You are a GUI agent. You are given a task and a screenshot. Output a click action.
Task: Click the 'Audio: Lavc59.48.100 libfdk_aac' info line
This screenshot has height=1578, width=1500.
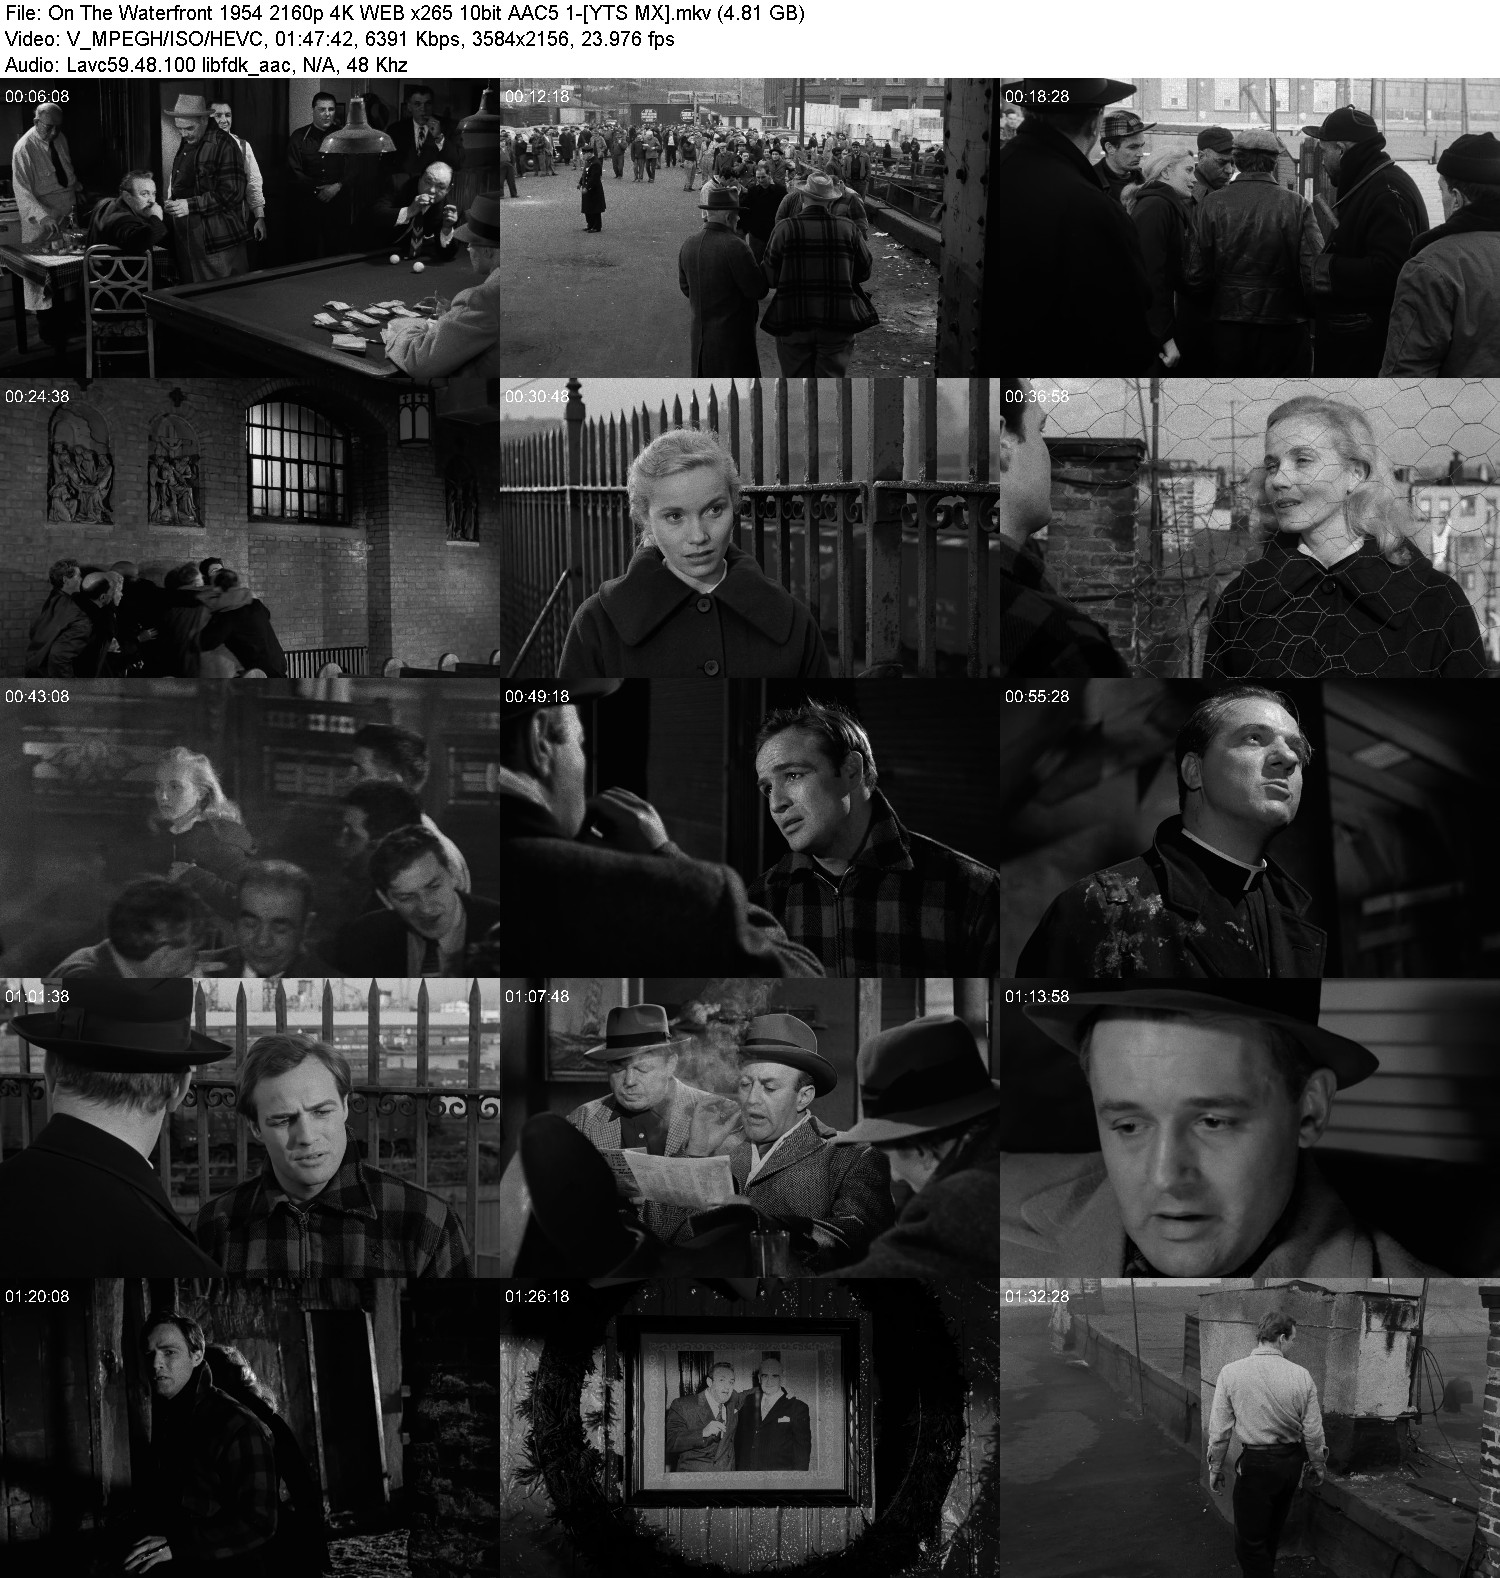coord(205,65)
